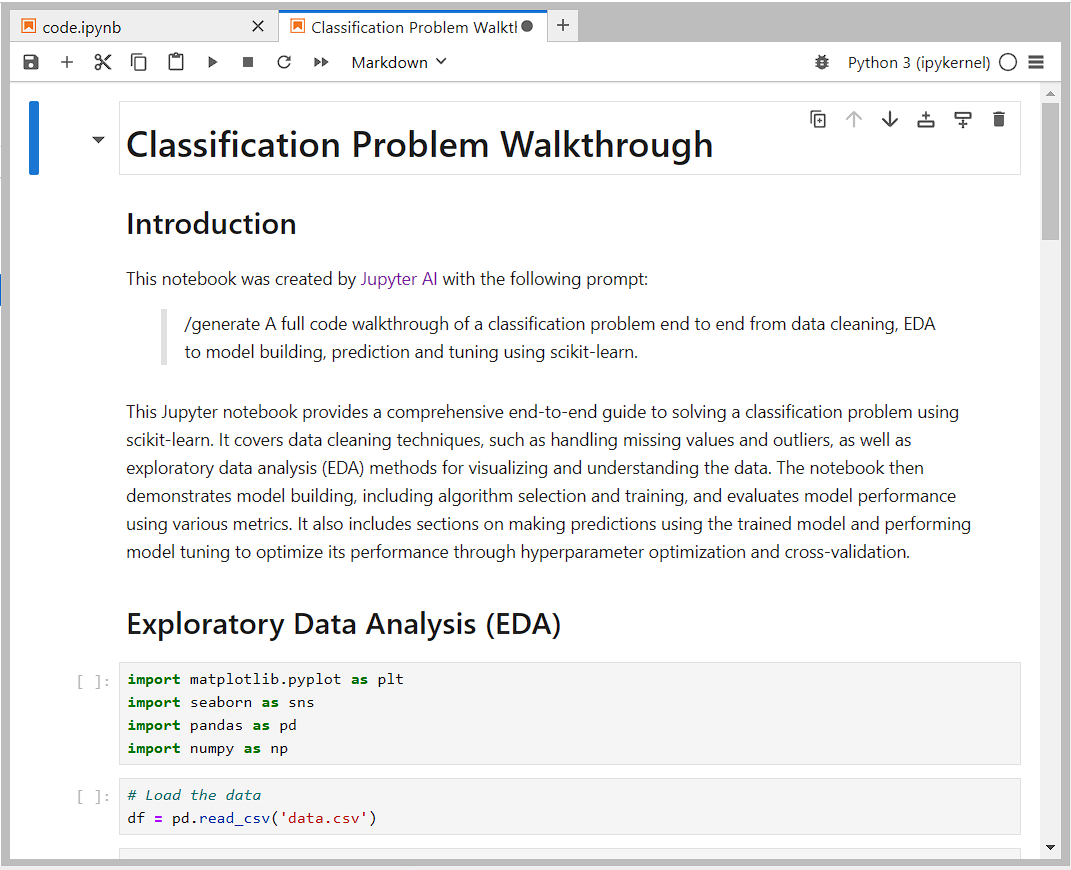Run the selected cell
Screen dimensions: 1071x870
[212, 62]
